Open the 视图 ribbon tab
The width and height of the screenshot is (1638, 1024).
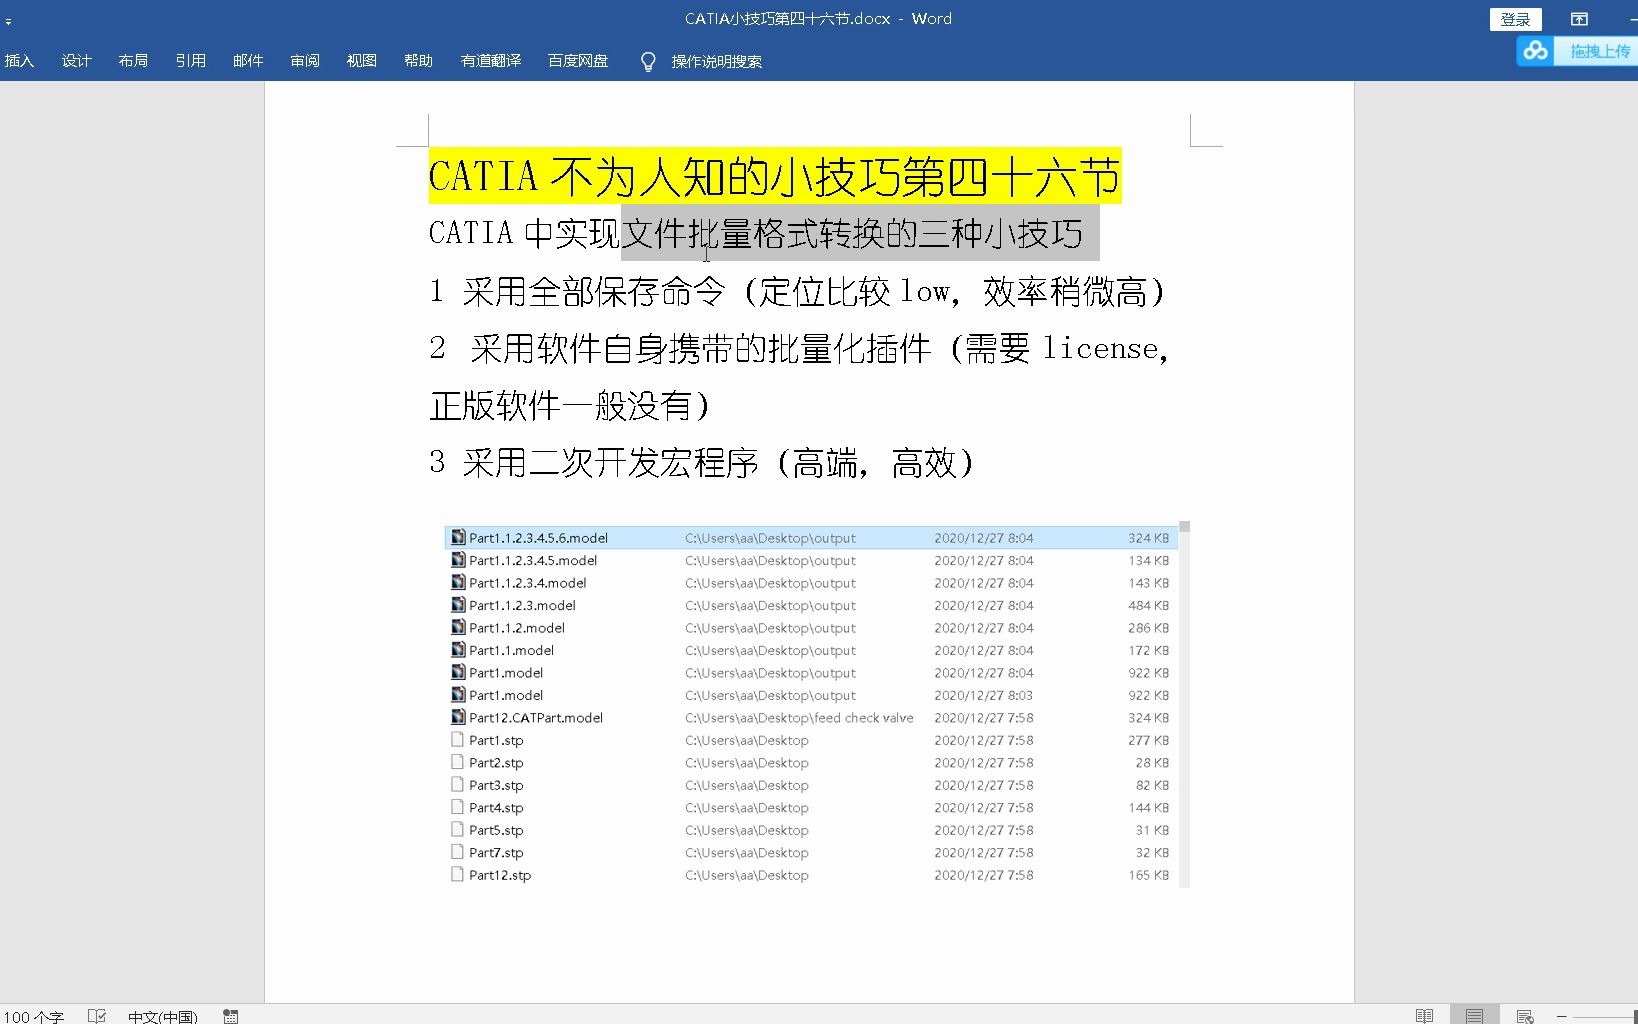point(361,61)
